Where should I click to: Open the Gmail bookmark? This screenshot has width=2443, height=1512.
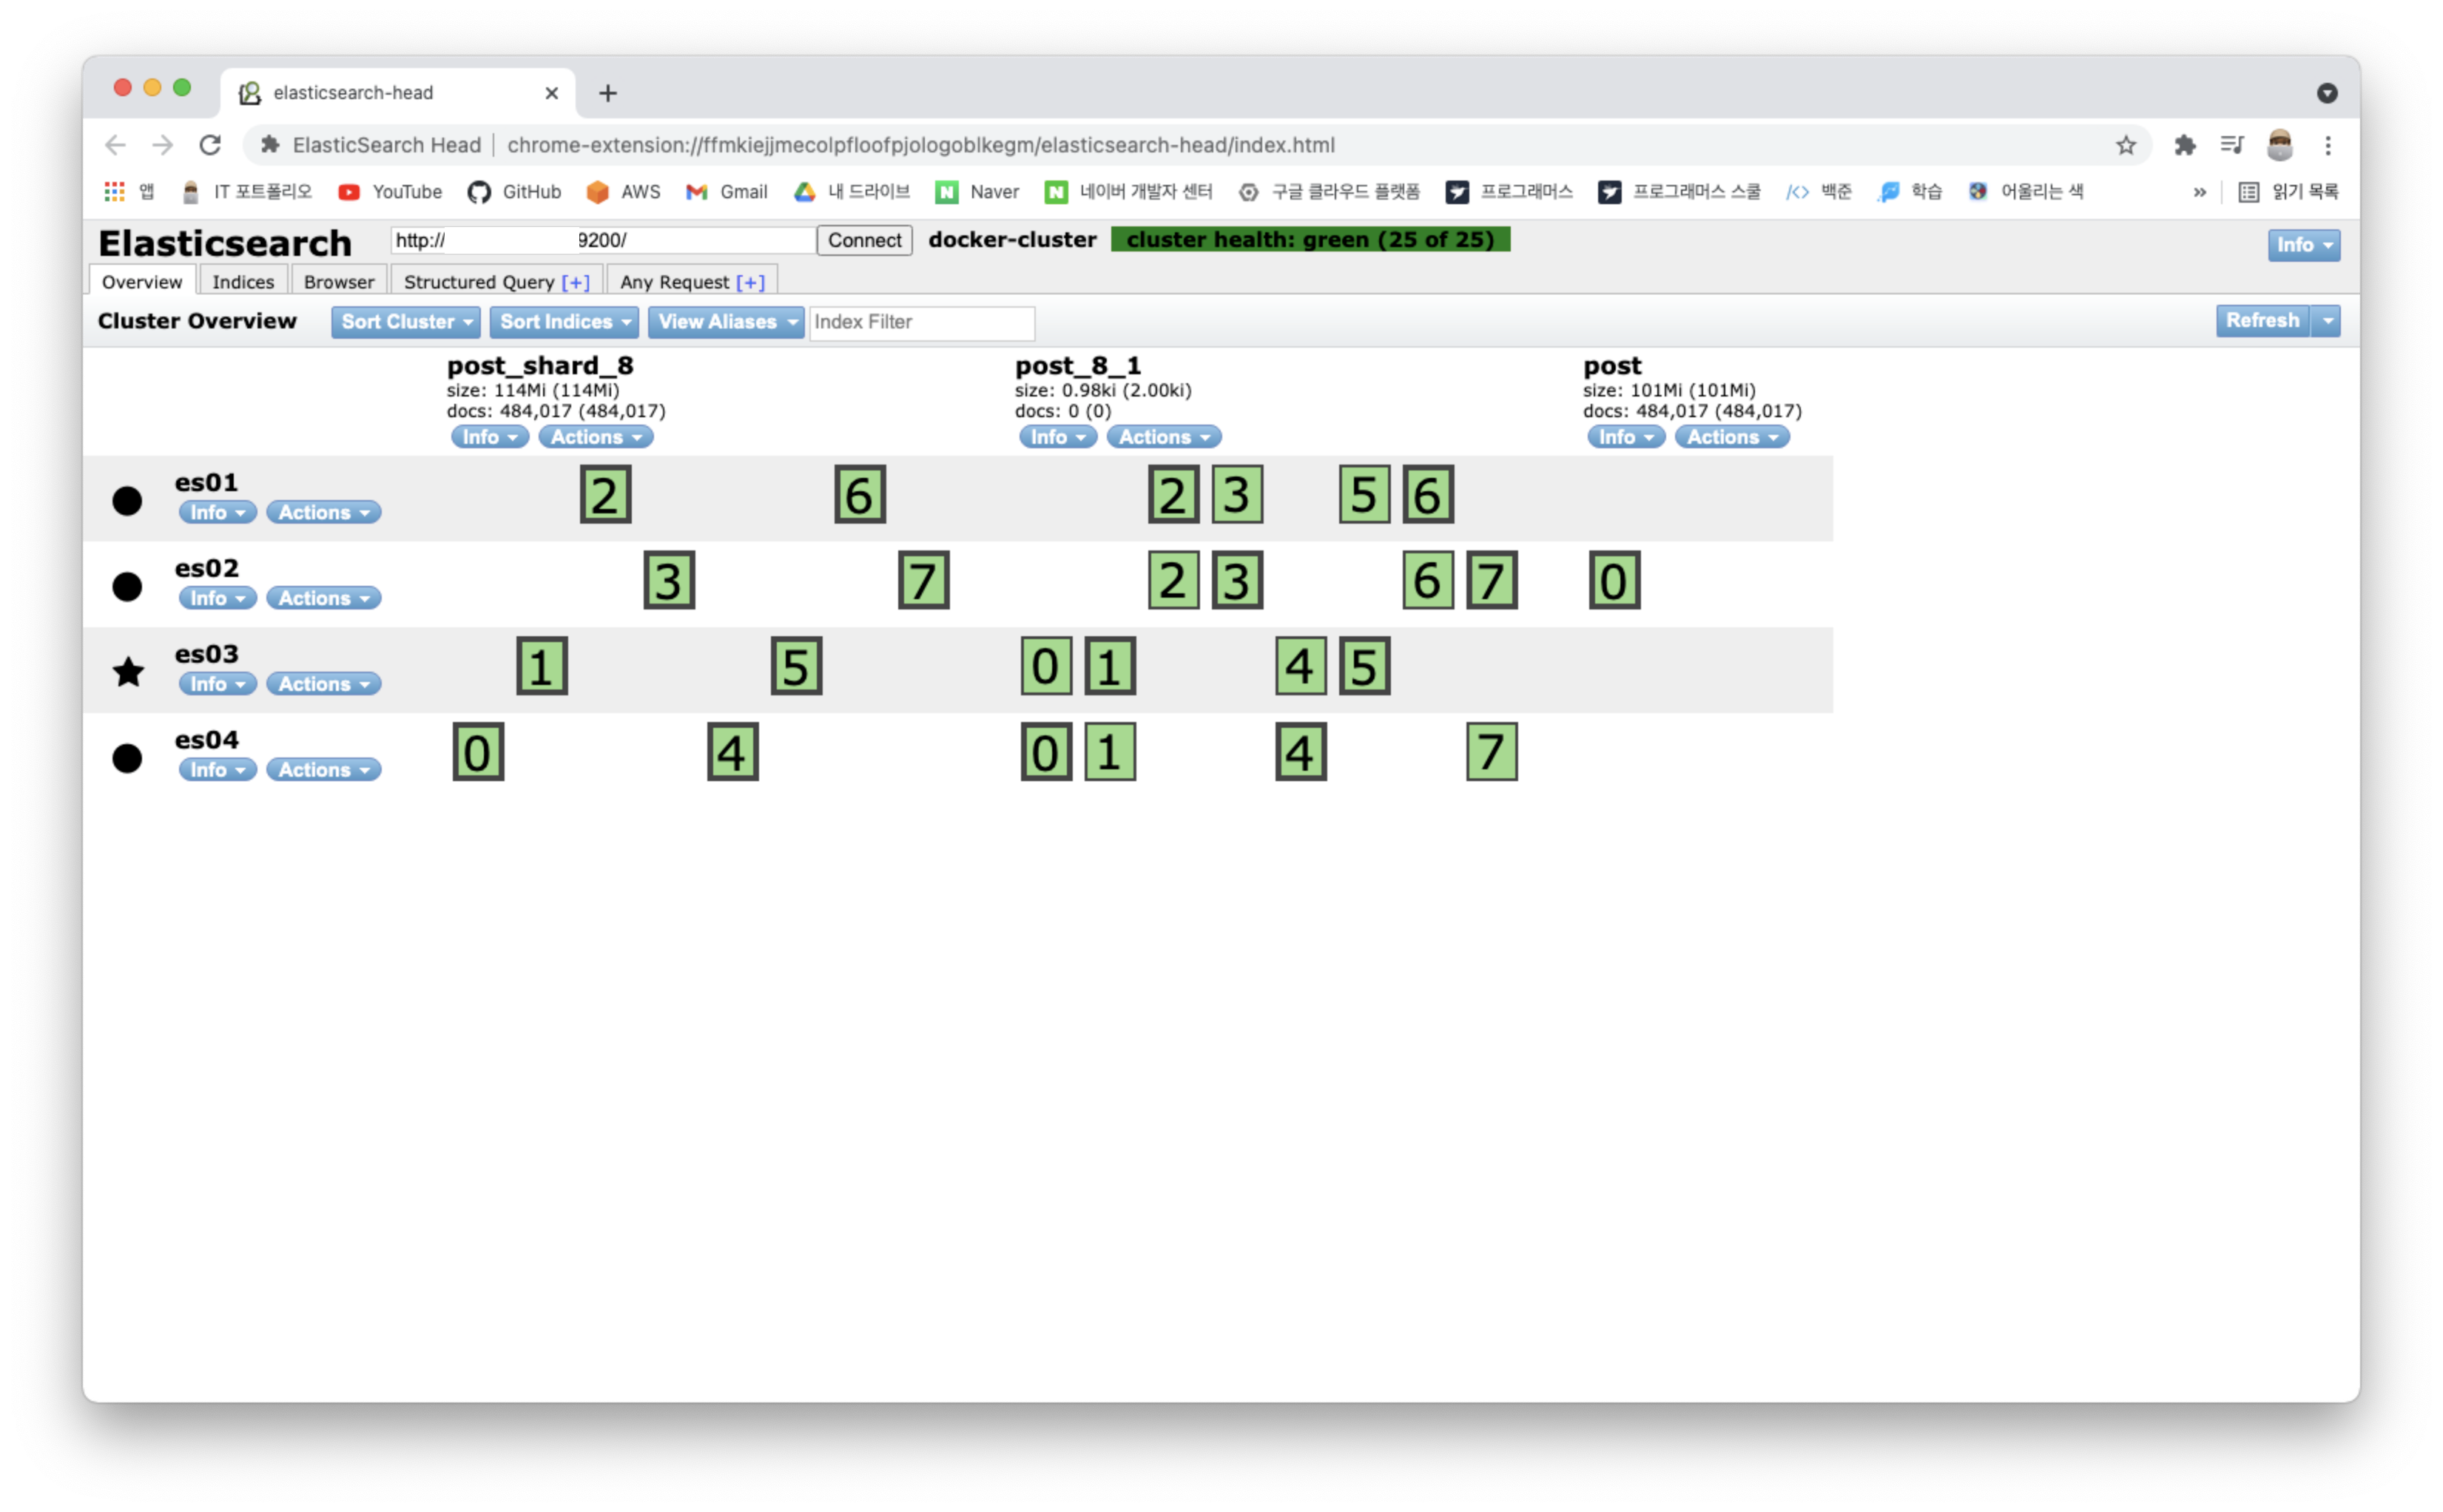[x=727, y=191]
